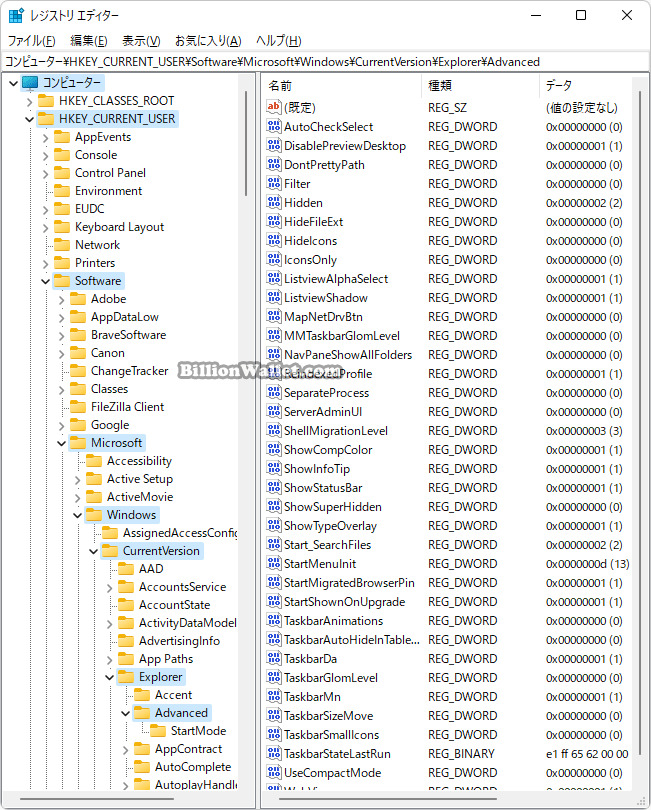Select the NavPaneShowAllFolders value name

[x=348, y=354]
